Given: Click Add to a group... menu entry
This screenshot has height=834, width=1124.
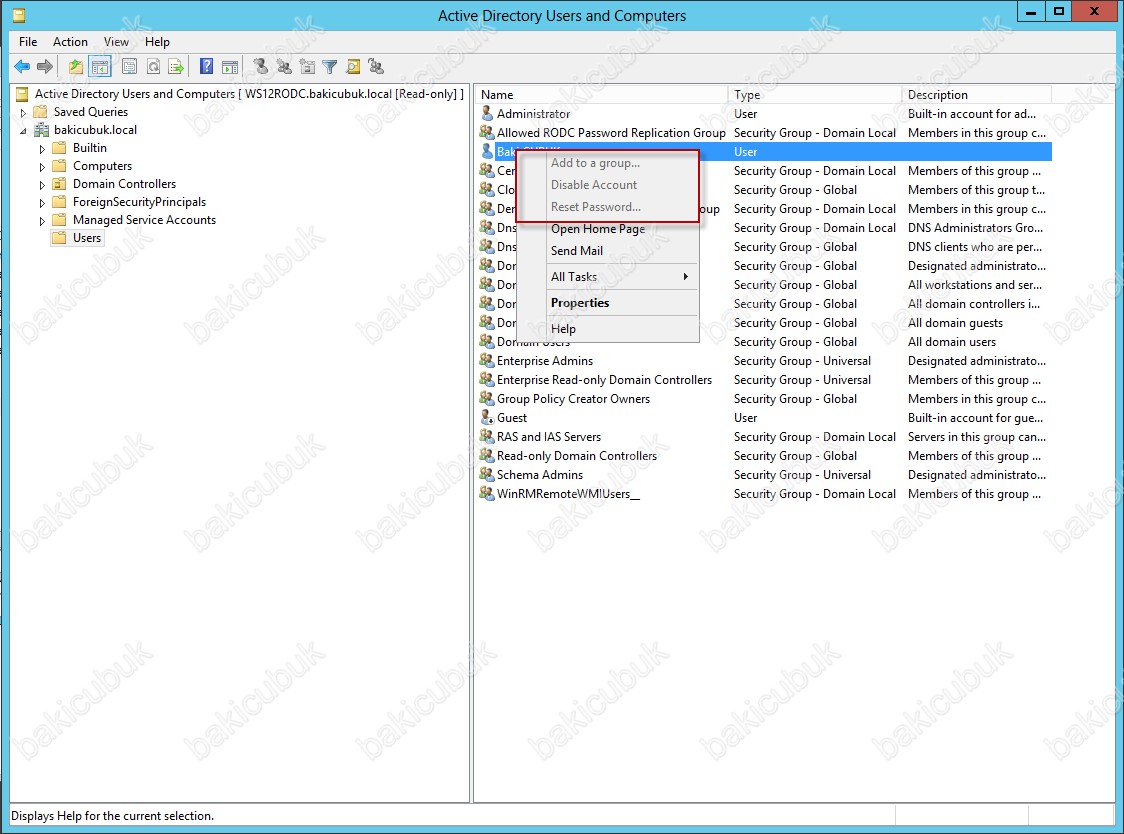Looking at the screenshot, I should [x=608, y=163].
